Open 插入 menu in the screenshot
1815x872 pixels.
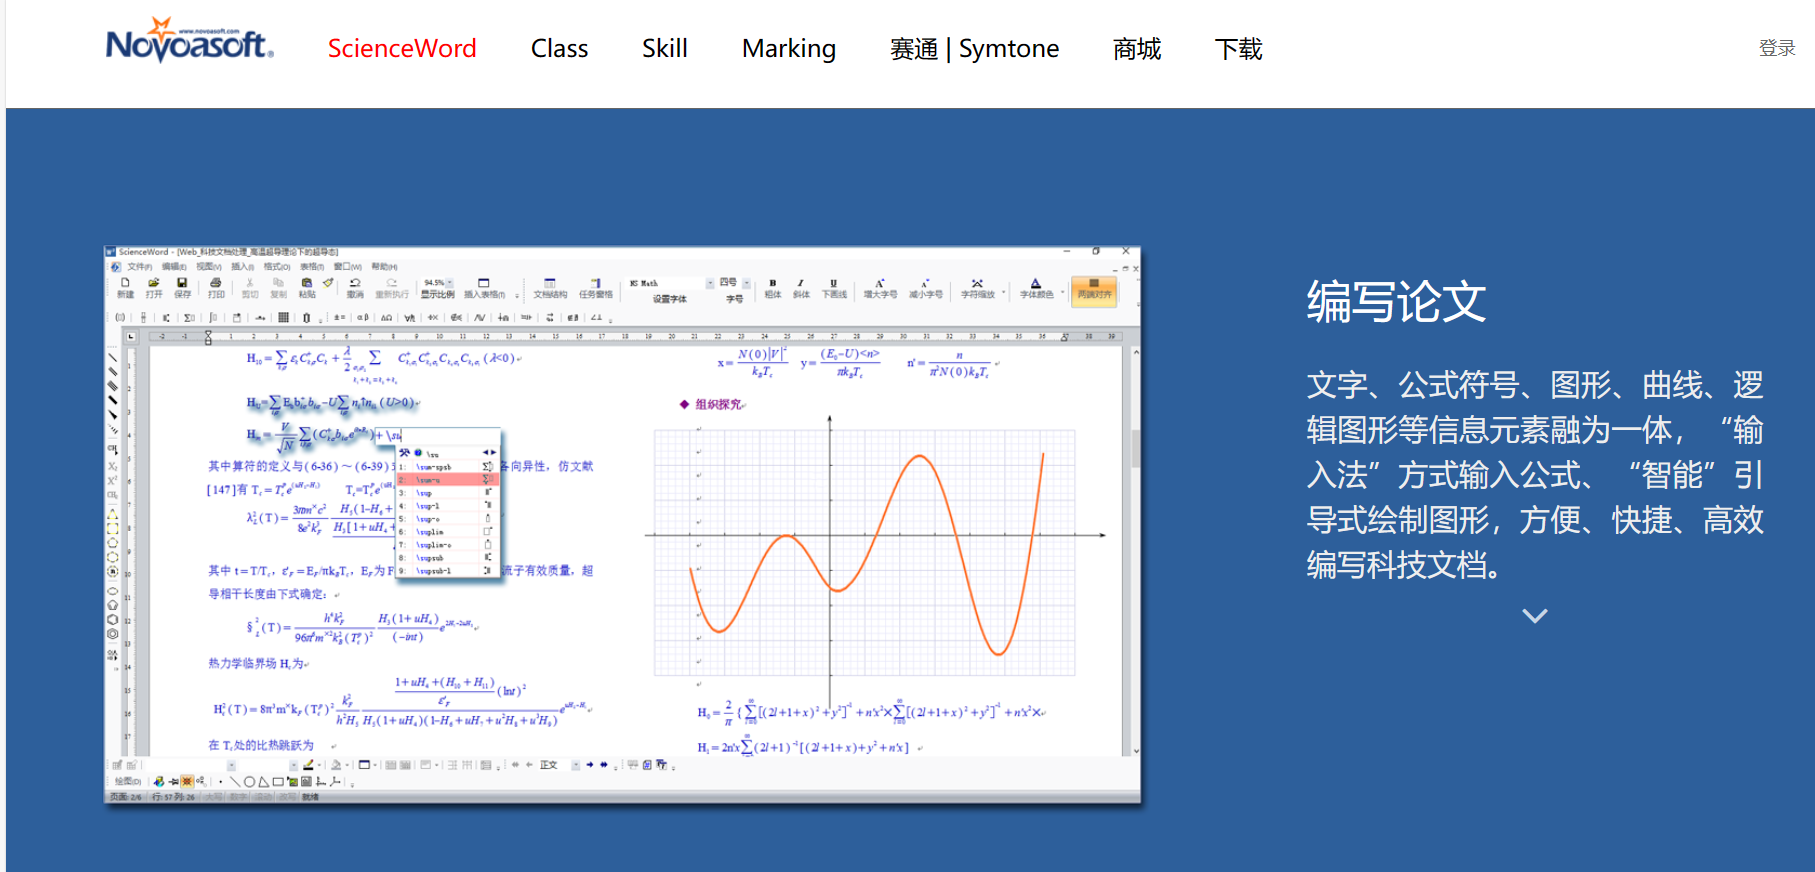pos(243,267)
